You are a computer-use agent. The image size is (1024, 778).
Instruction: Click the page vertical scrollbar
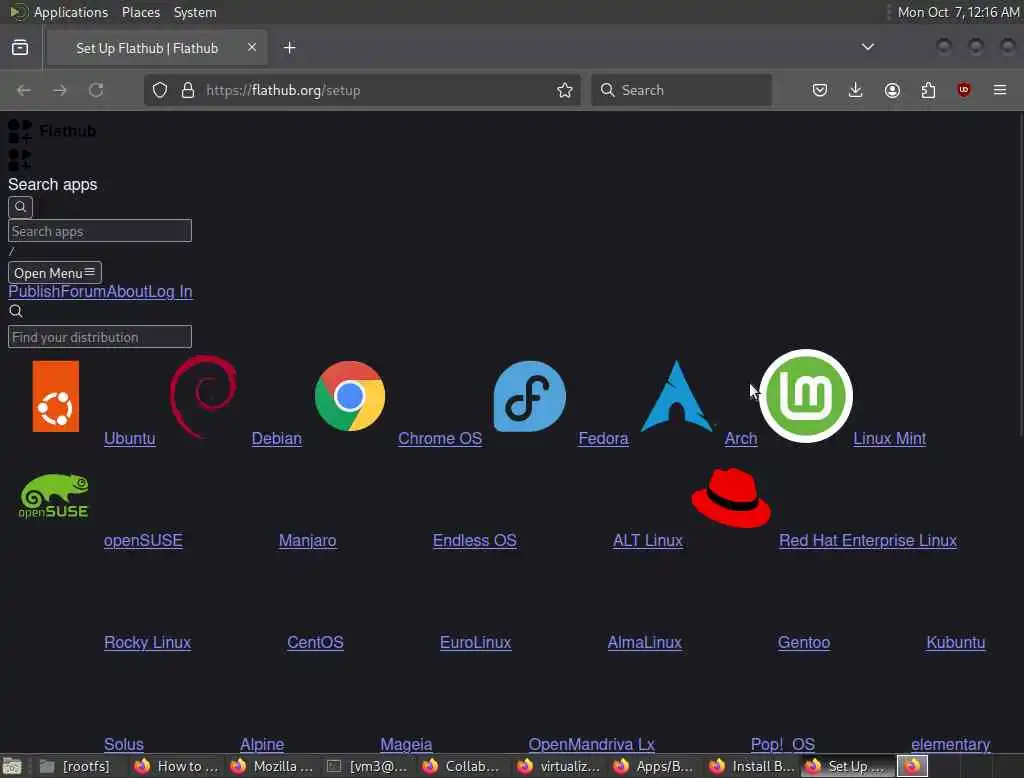(1020, 274)
